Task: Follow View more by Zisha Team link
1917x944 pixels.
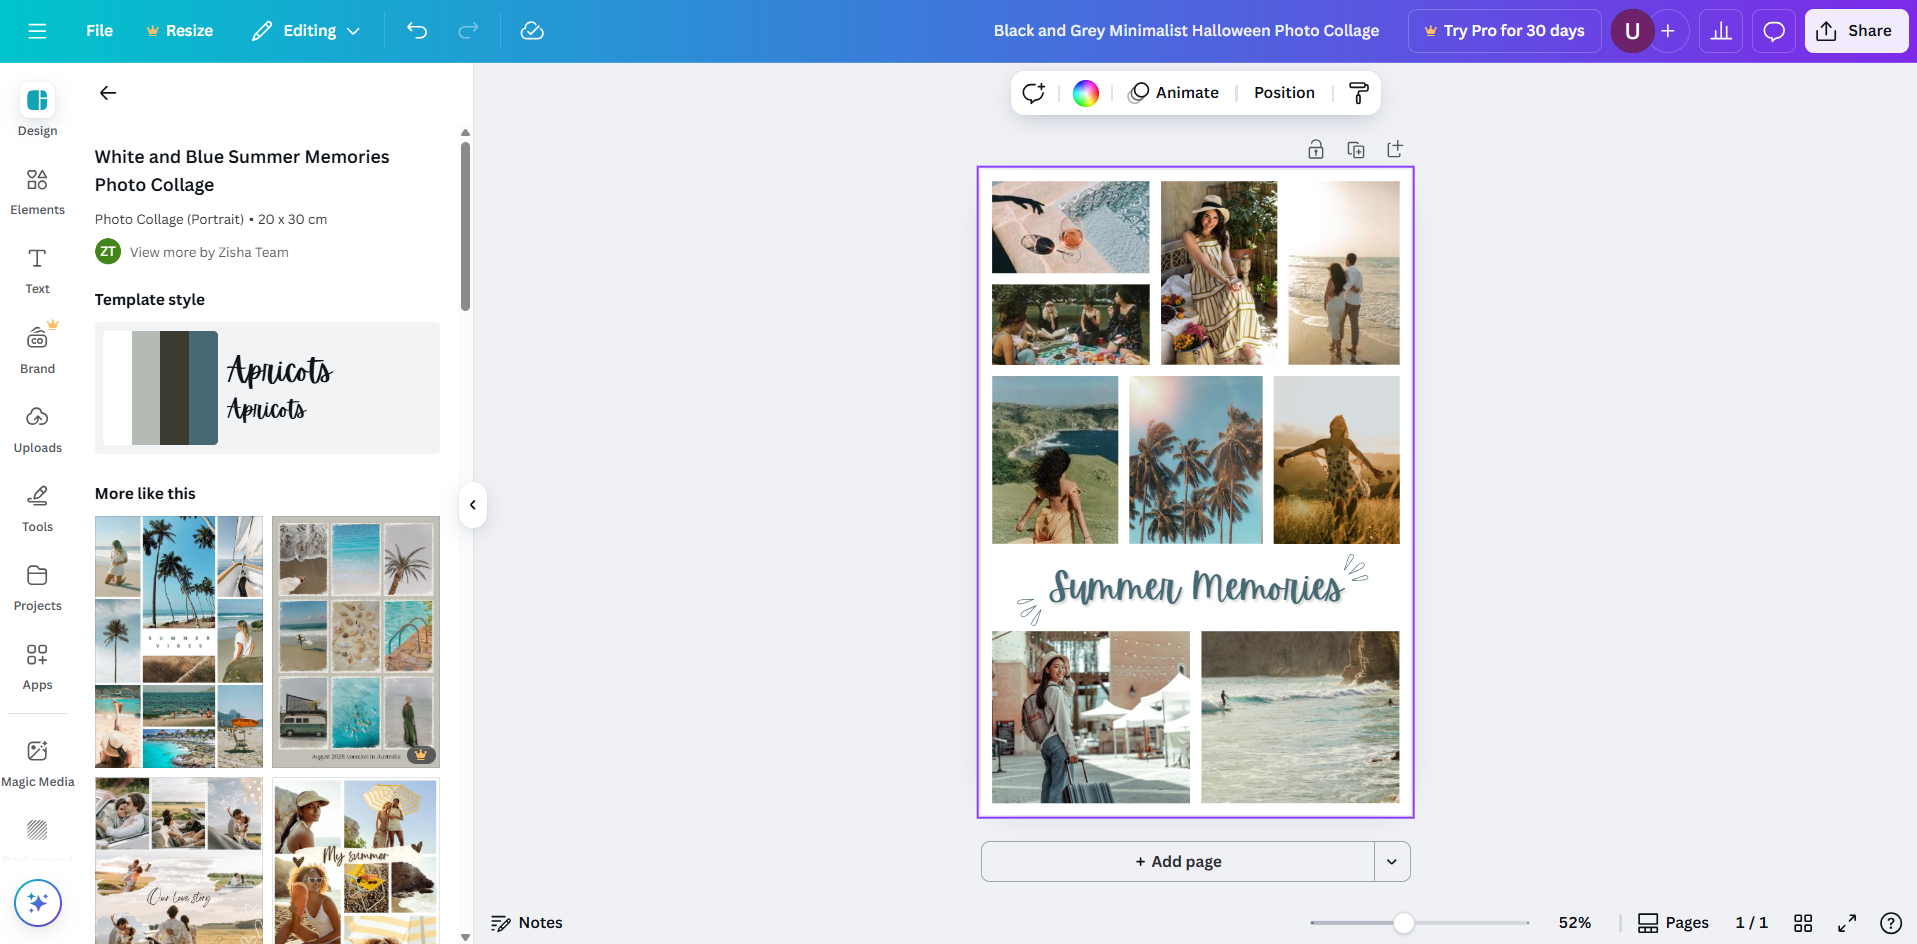Action: point(209,252)
